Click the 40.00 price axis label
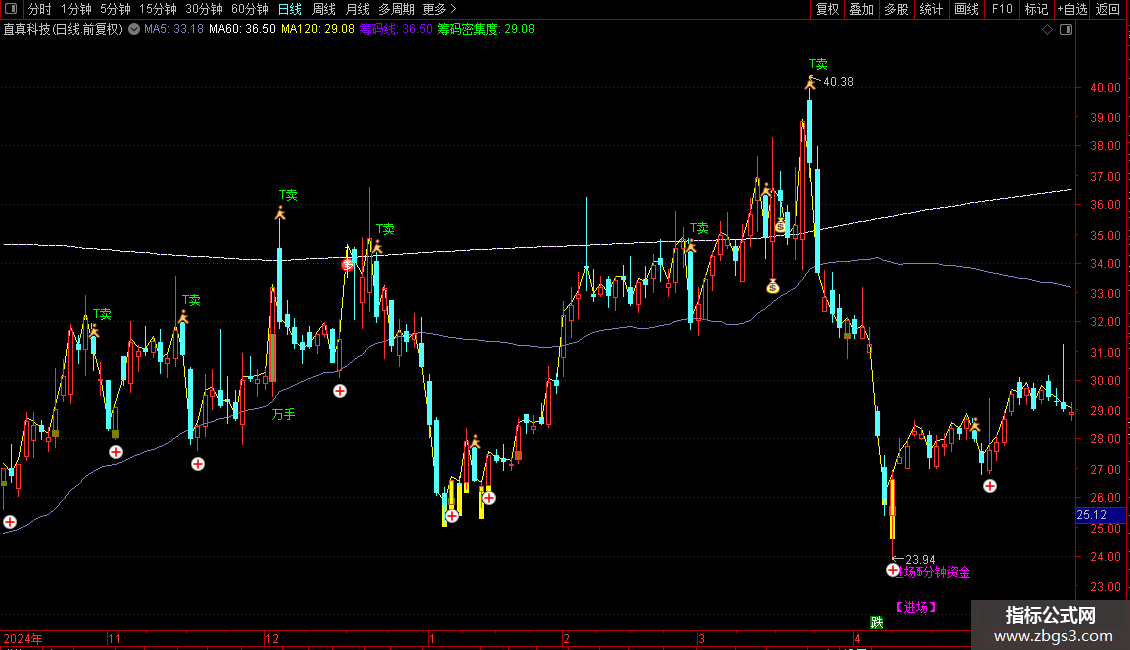Viewport: 1130px width, 650px height. (1105, 87)
